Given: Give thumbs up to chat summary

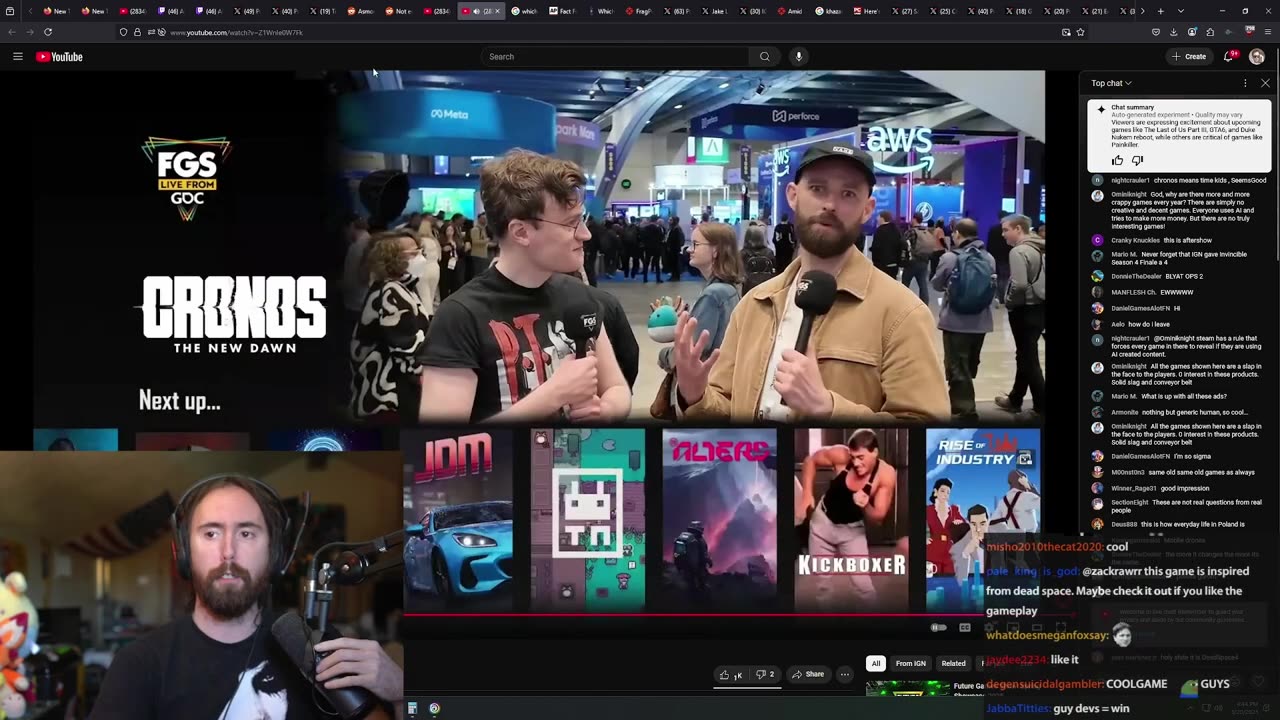Looking at the screenshot, I should [1117, 160].
